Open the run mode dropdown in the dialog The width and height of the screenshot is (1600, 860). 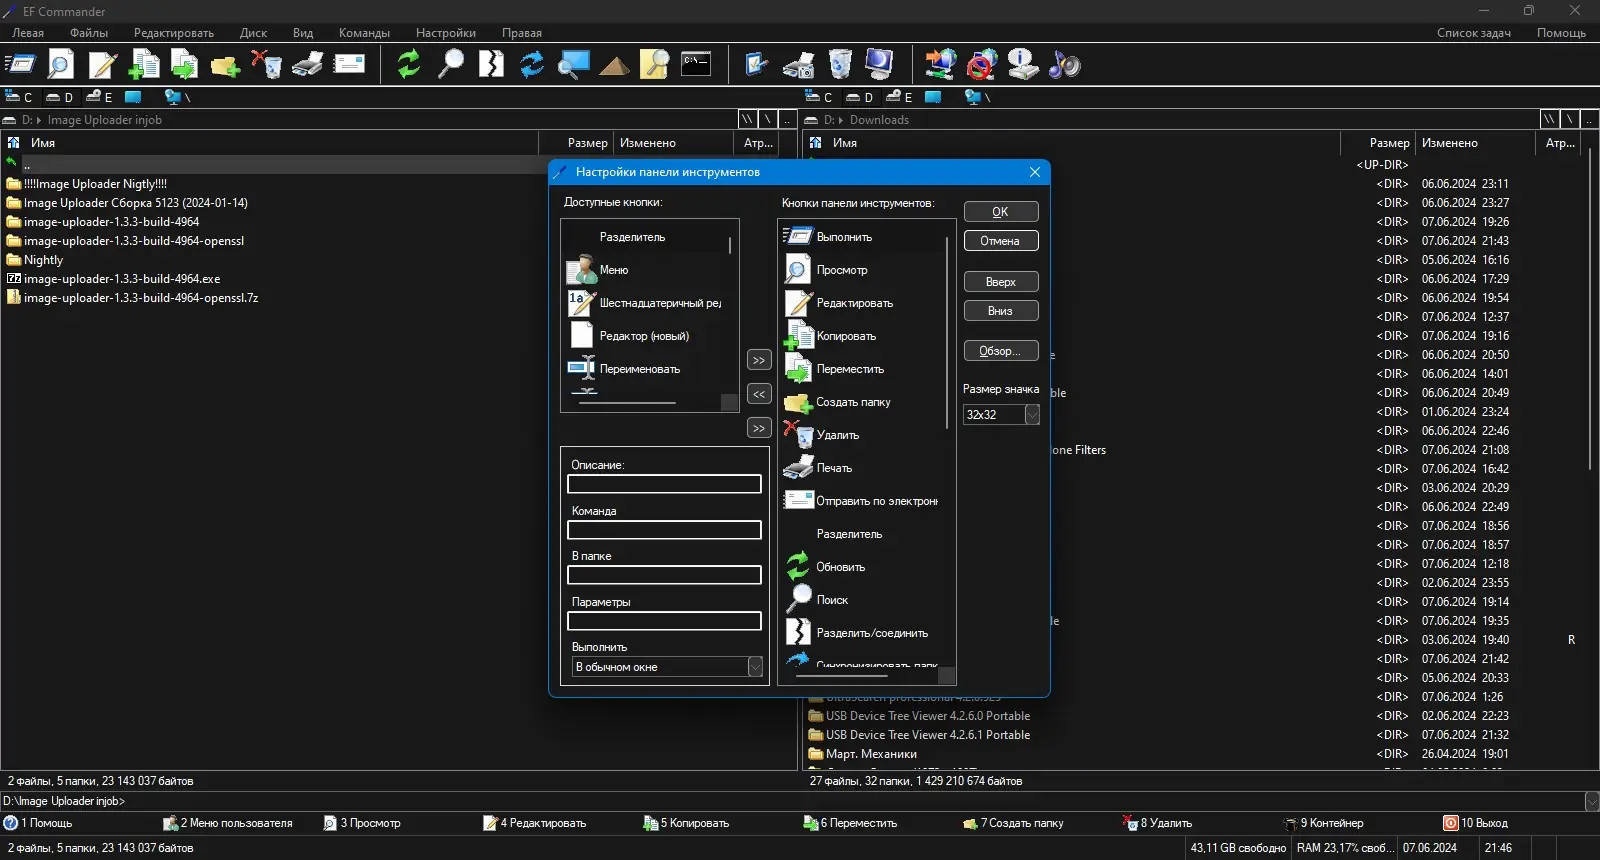pos(755,667)
